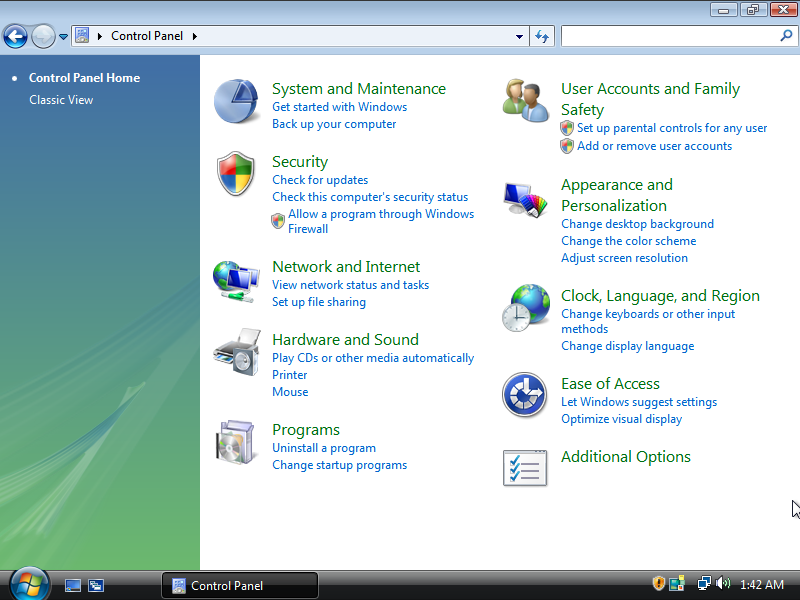
Task: Open Adjust screen resolution link
Action: pyautogui.click(x=624, y=258)
